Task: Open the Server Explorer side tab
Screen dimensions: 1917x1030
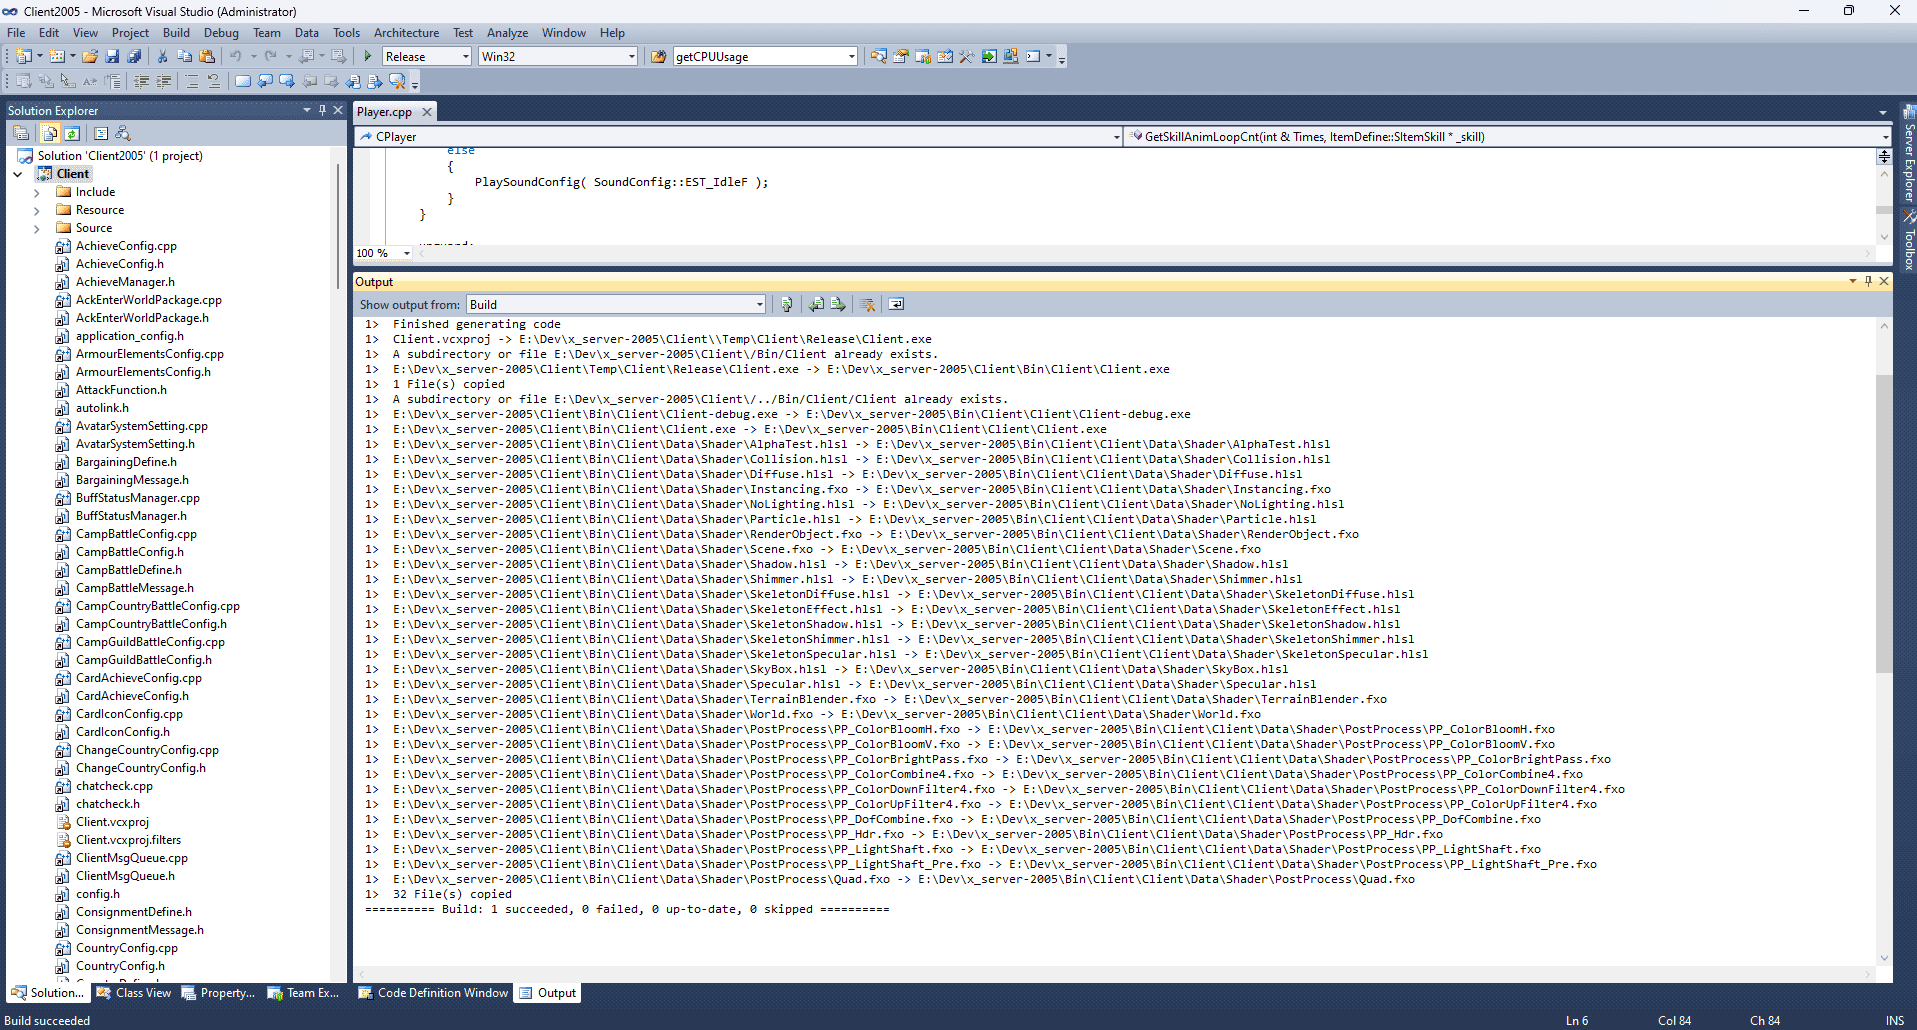Action: tap(1909, 155)
